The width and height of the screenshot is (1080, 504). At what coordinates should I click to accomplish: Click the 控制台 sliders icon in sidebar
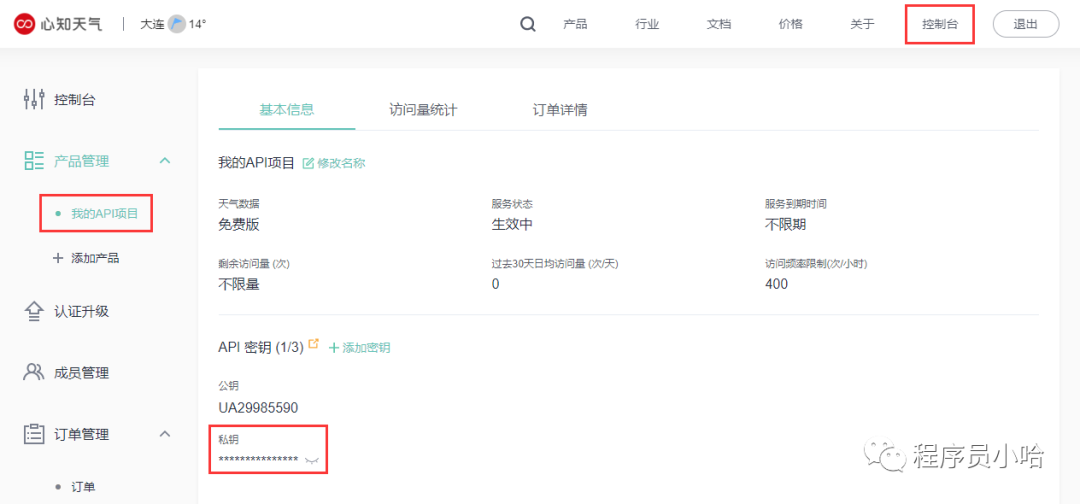34,99
